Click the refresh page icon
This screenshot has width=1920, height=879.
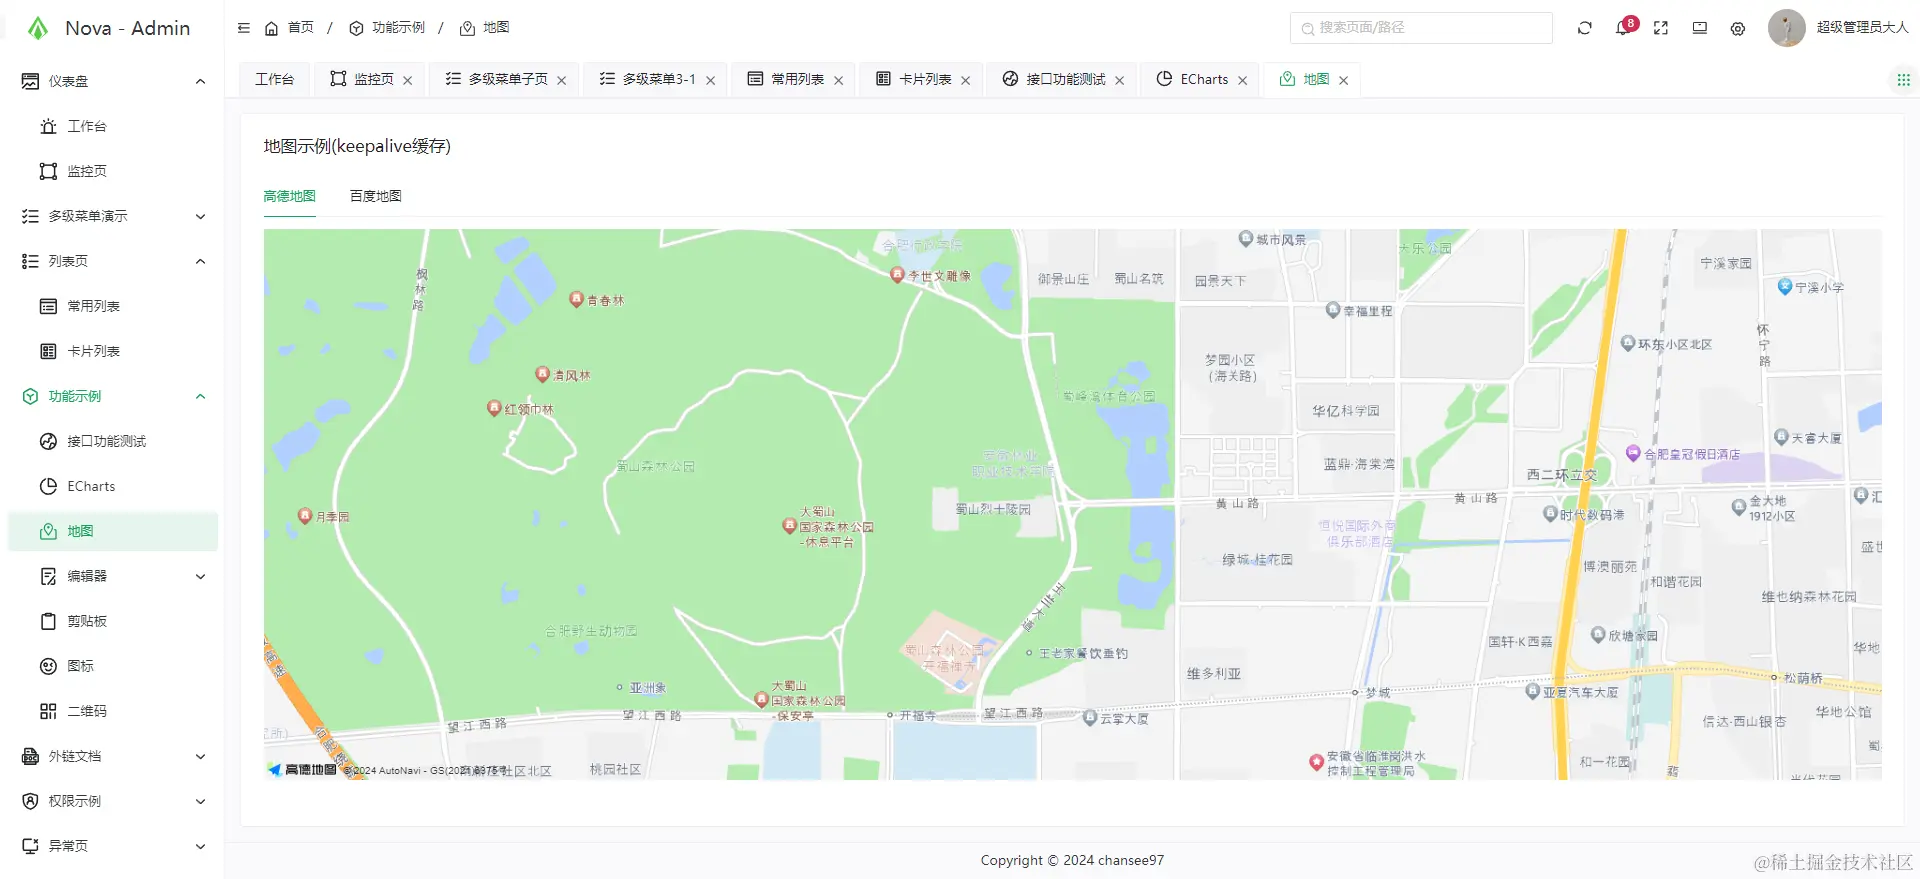coord(1585,28)
